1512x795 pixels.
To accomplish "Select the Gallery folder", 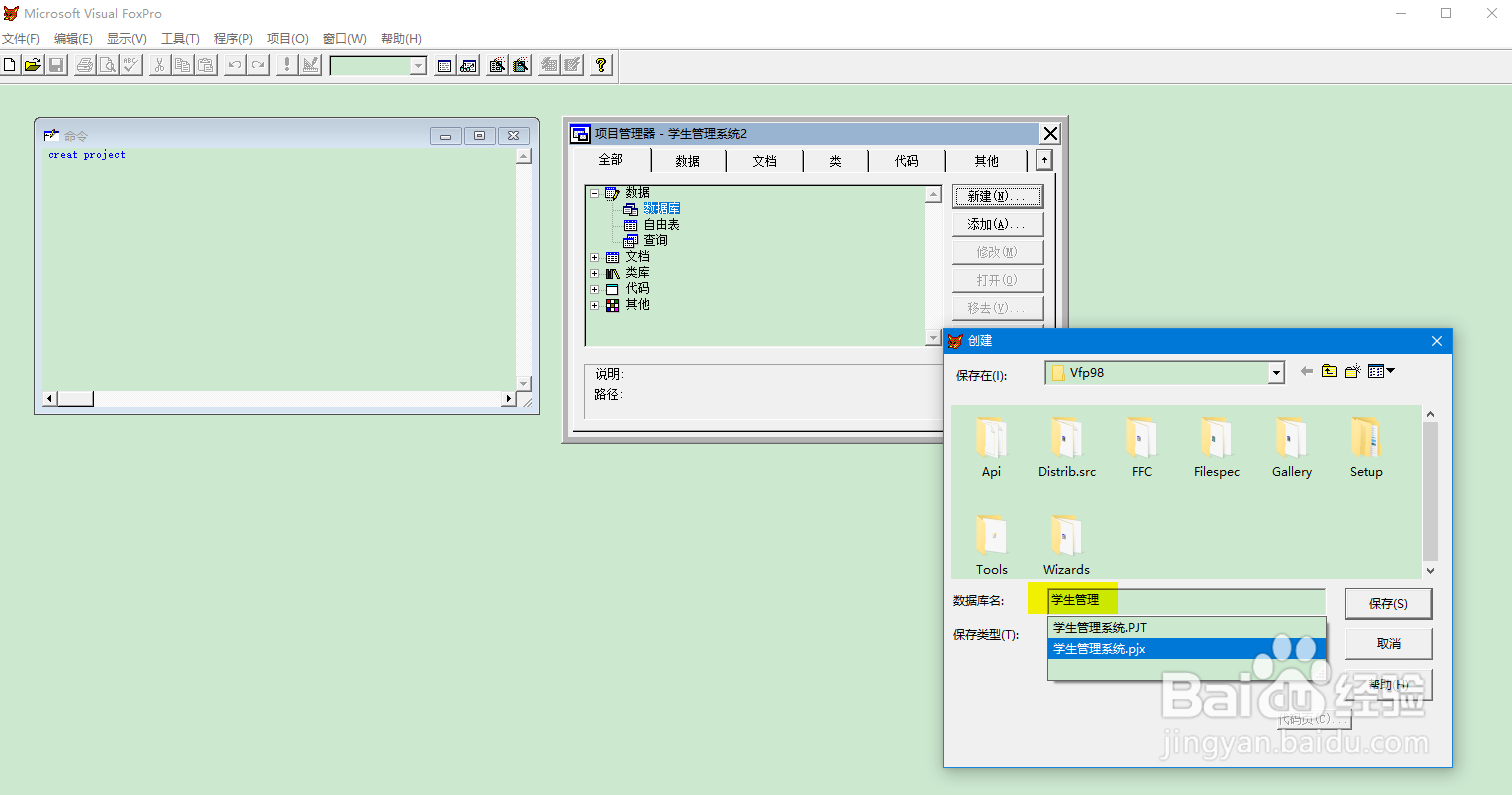I will [x=1292, y=448].
